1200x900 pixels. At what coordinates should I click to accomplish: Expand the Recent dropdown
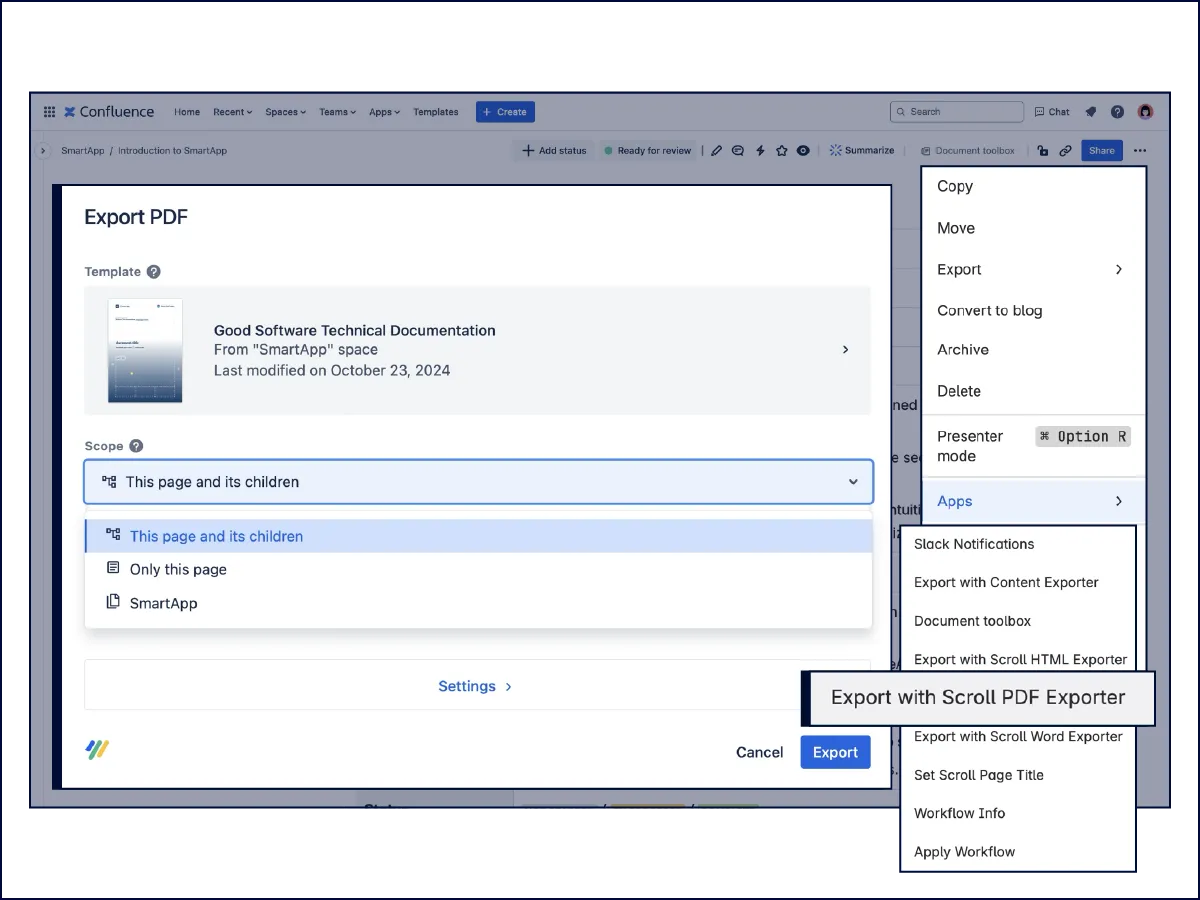point(232,112)
